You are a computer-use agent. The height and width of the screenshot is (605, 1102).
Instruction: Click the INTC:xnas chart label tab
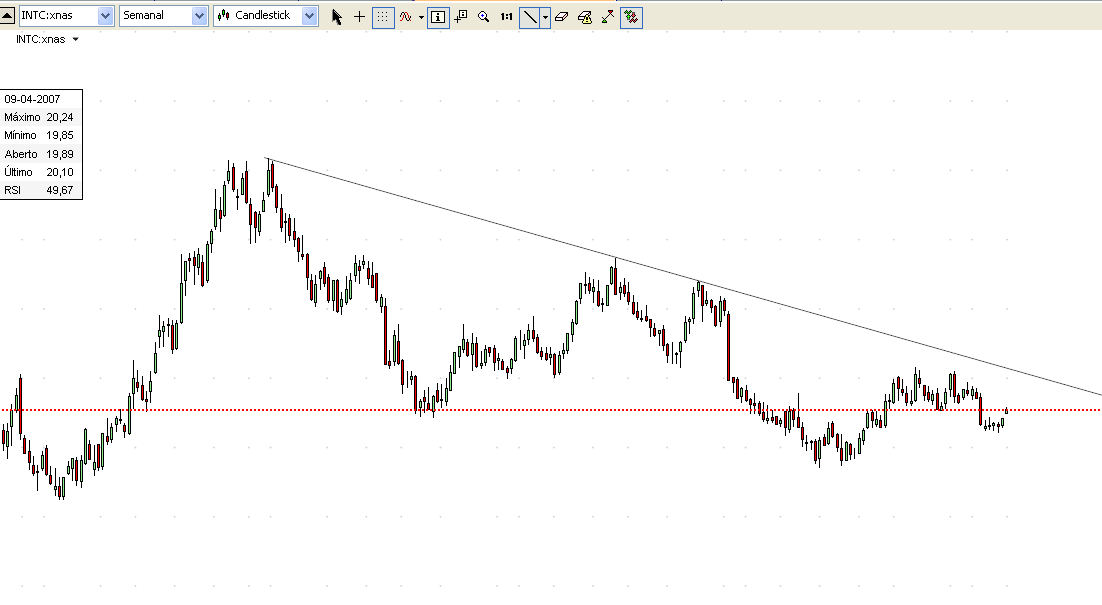point(40,39)
